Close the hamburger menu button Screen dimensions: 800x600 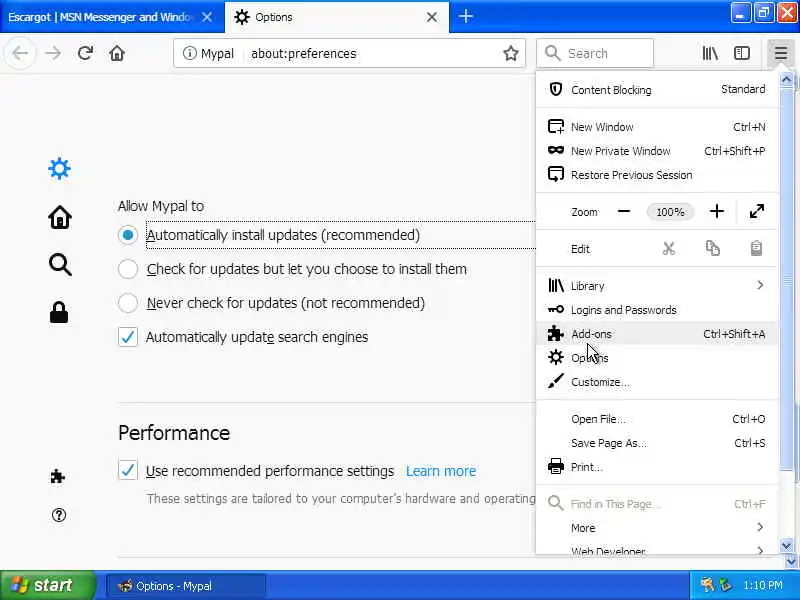781,53
